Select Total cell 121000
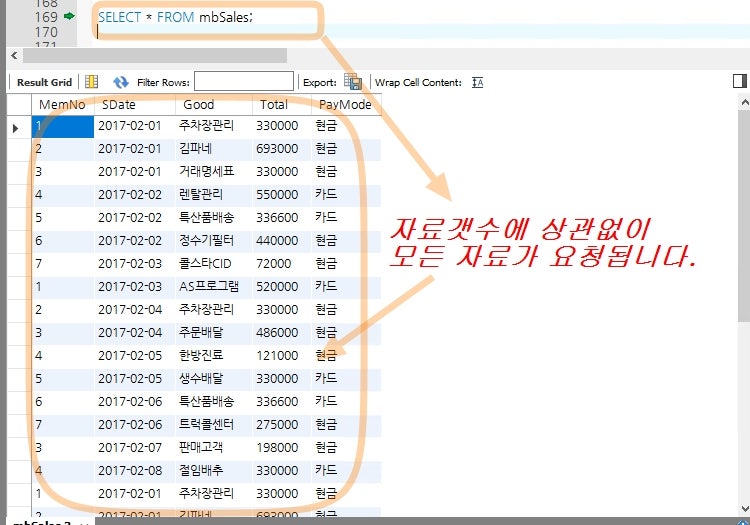Viewport: 750px width, 525px height. (x=281, y=355)
